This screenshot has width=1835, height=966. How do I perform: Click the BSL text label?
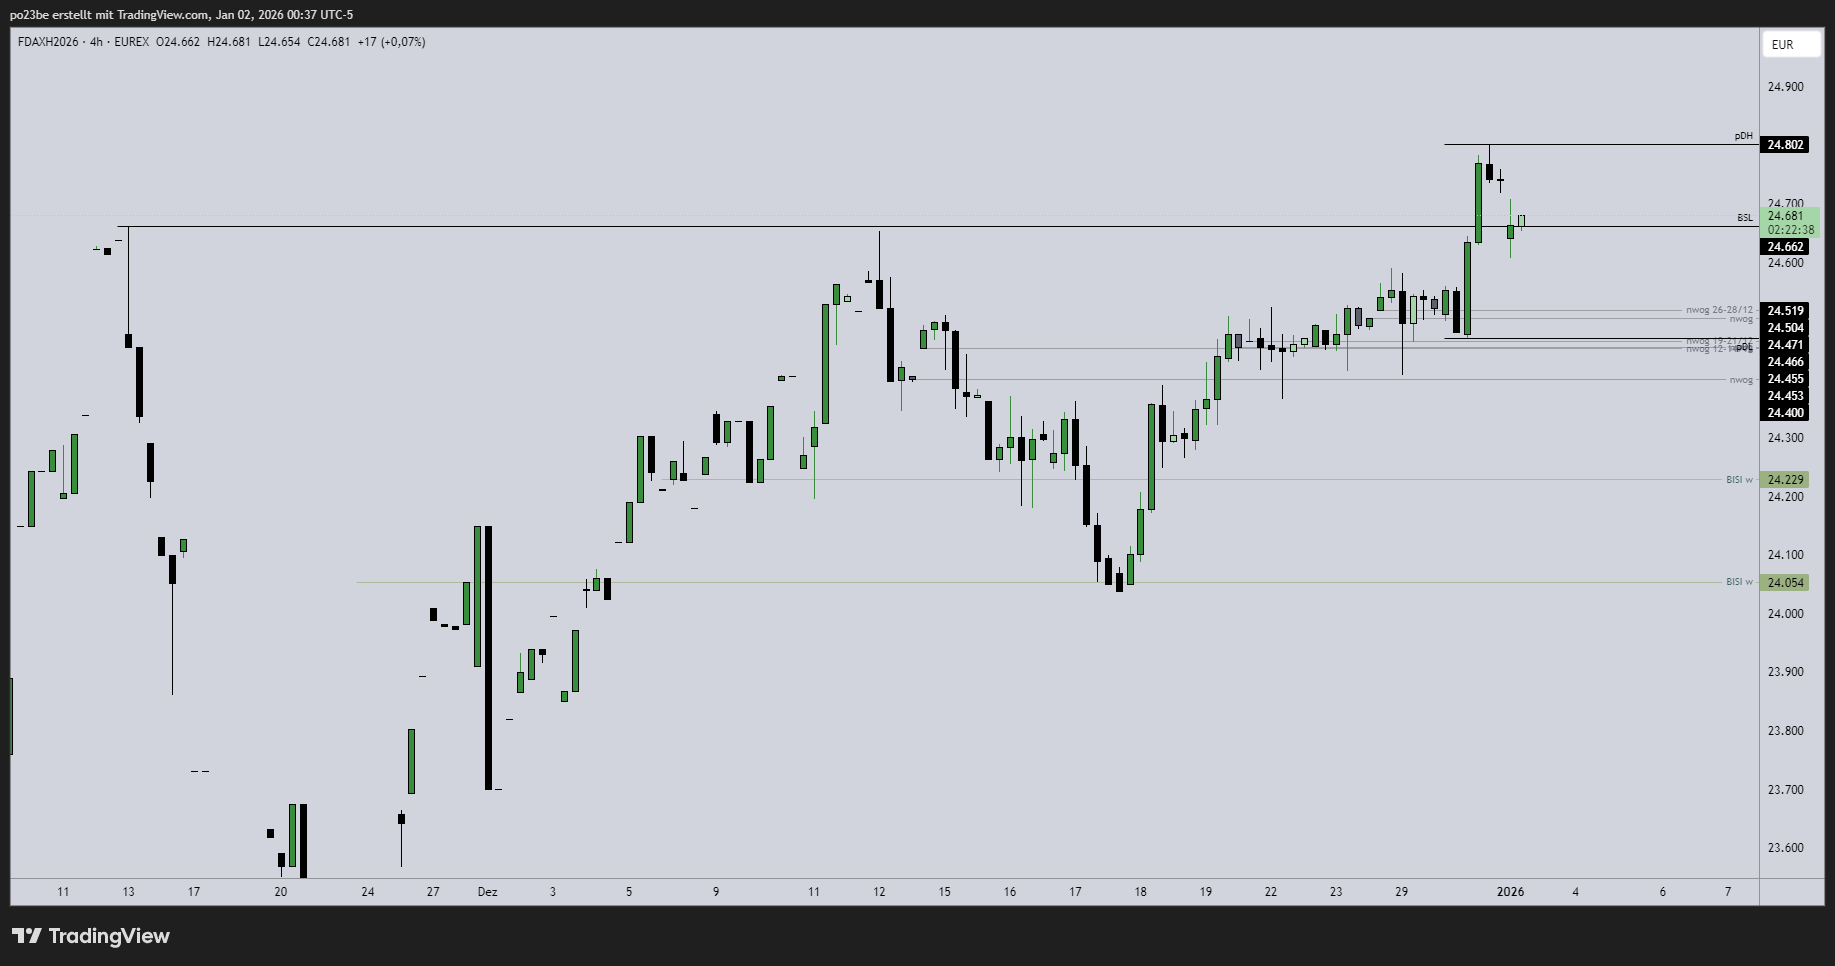point(1744,218)
